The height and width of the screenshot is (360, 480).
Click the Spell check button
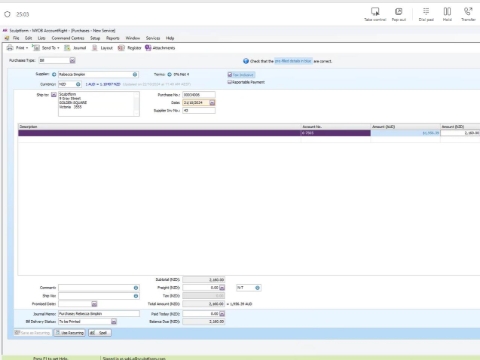pyautogui.click(x=100, y=333)
